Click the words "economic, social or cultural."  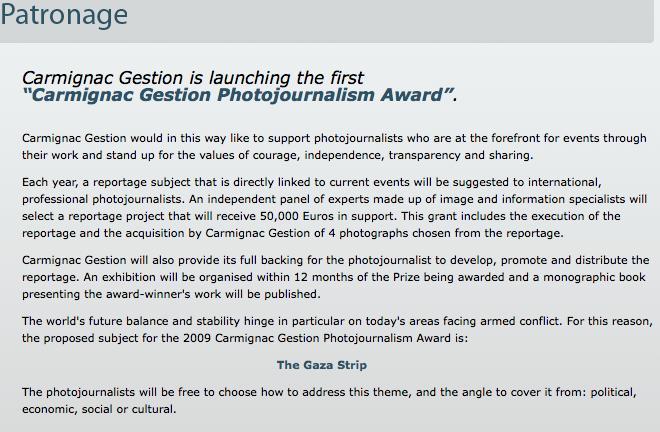point(99,409)
